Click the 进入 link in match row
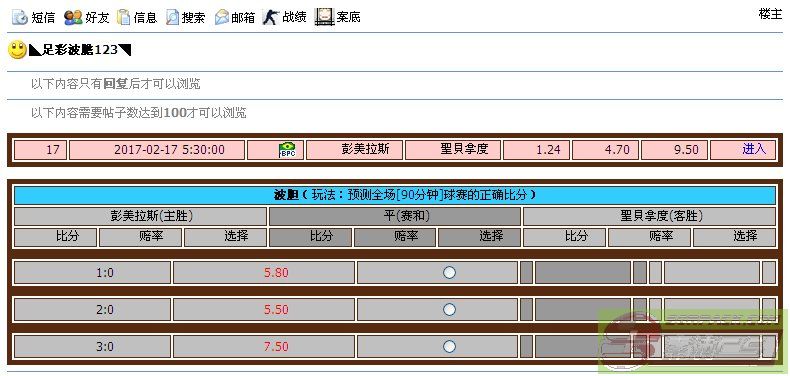Image resolution: width=790 pixels, height=376 pixels. (x=754, y=149)
